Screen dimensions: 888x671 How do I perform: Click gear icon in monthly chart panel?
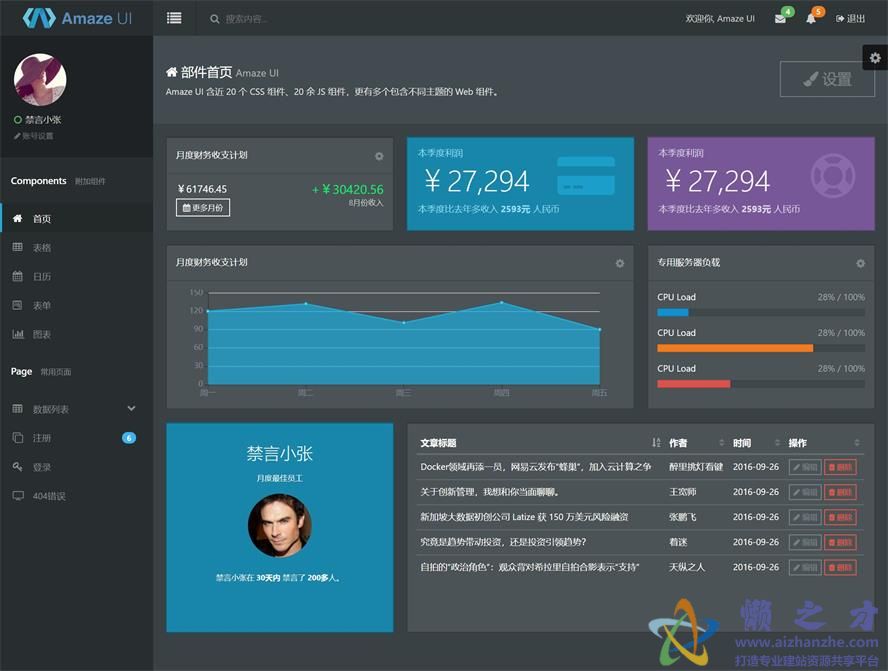coord(619,263)
